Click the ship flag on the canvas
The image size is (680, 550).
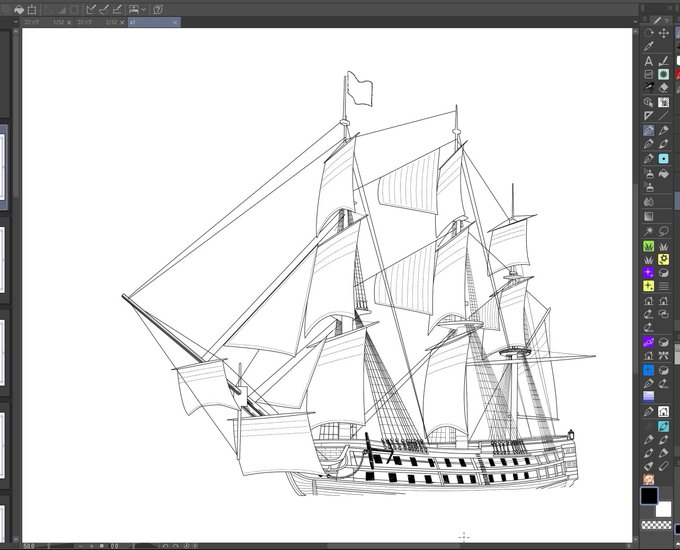(360, 89)
